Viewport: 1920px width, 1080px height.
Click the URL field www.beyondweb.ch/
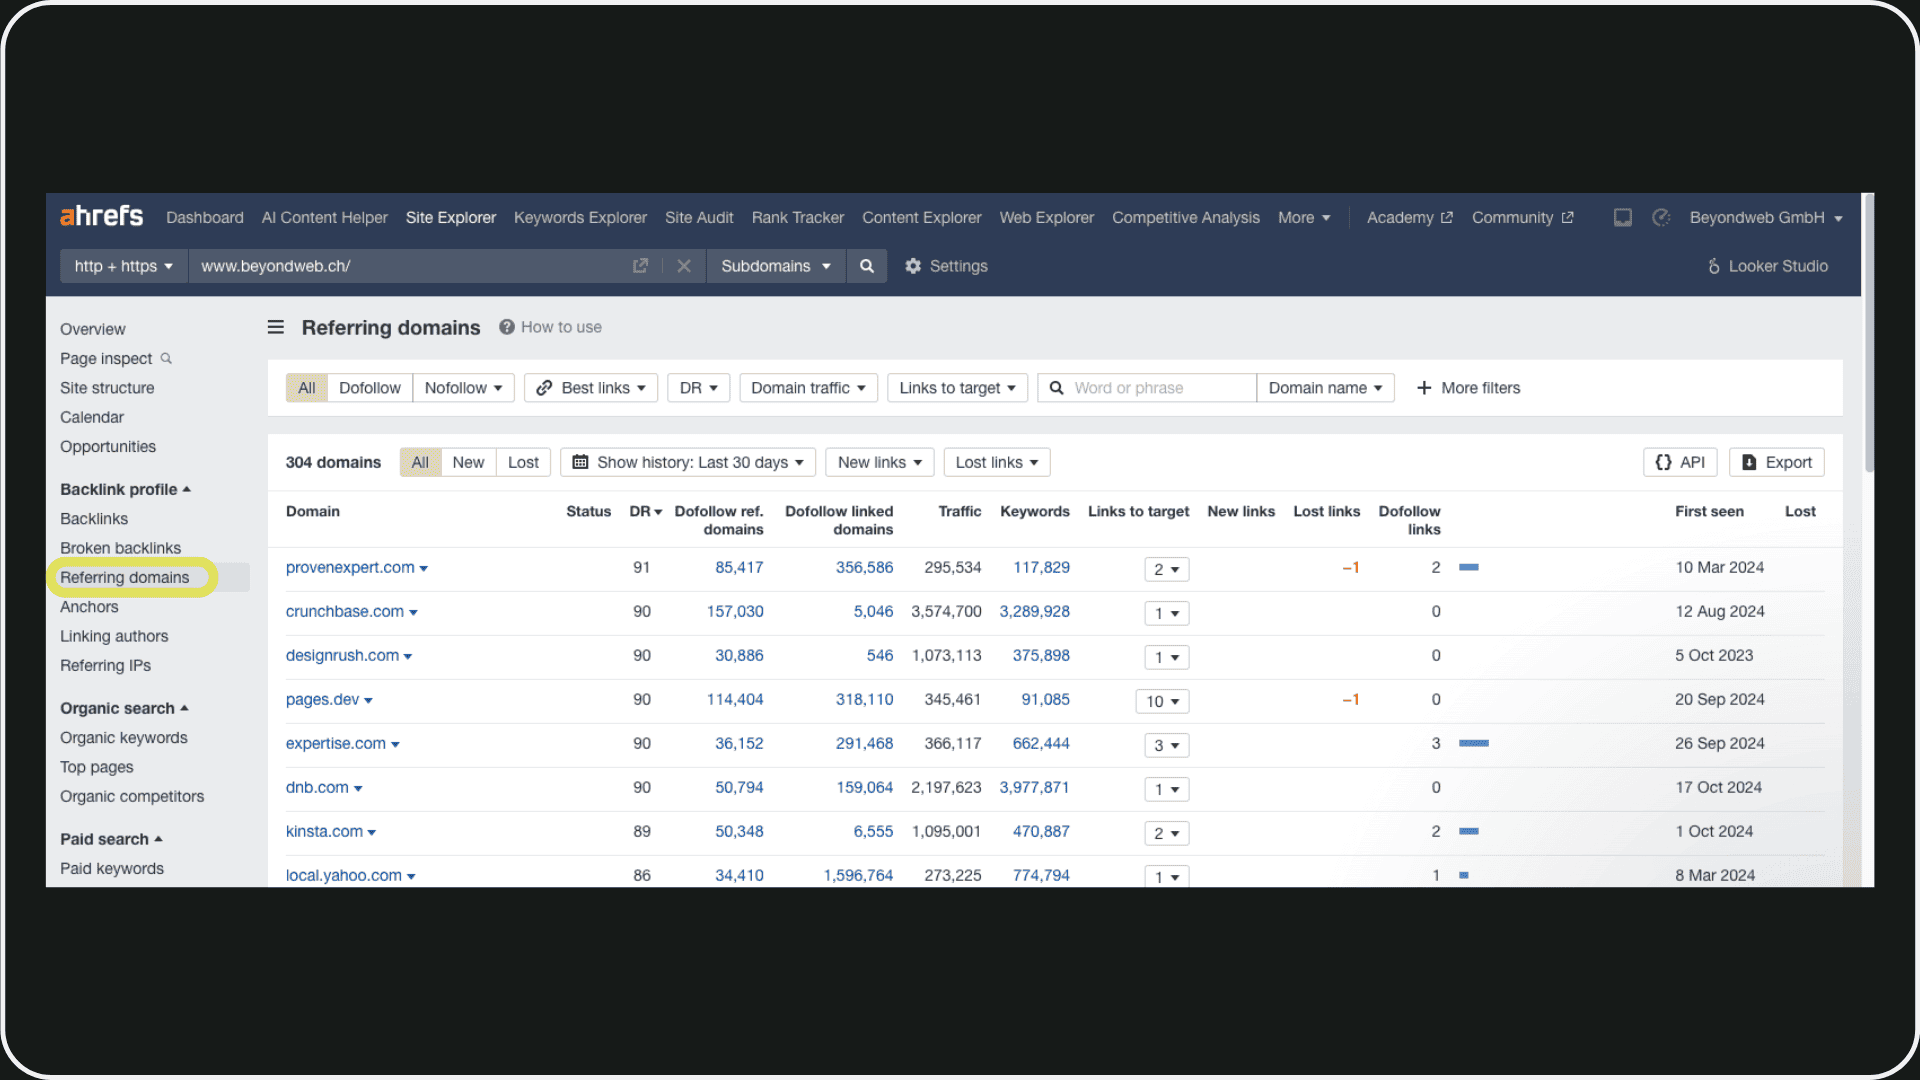tap(410, 266)
